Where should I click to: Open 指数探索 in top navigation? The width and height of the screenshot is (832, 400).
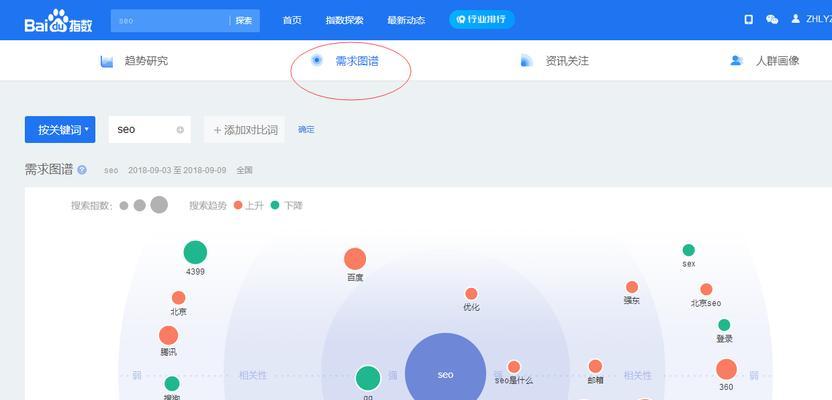point(344,20)
